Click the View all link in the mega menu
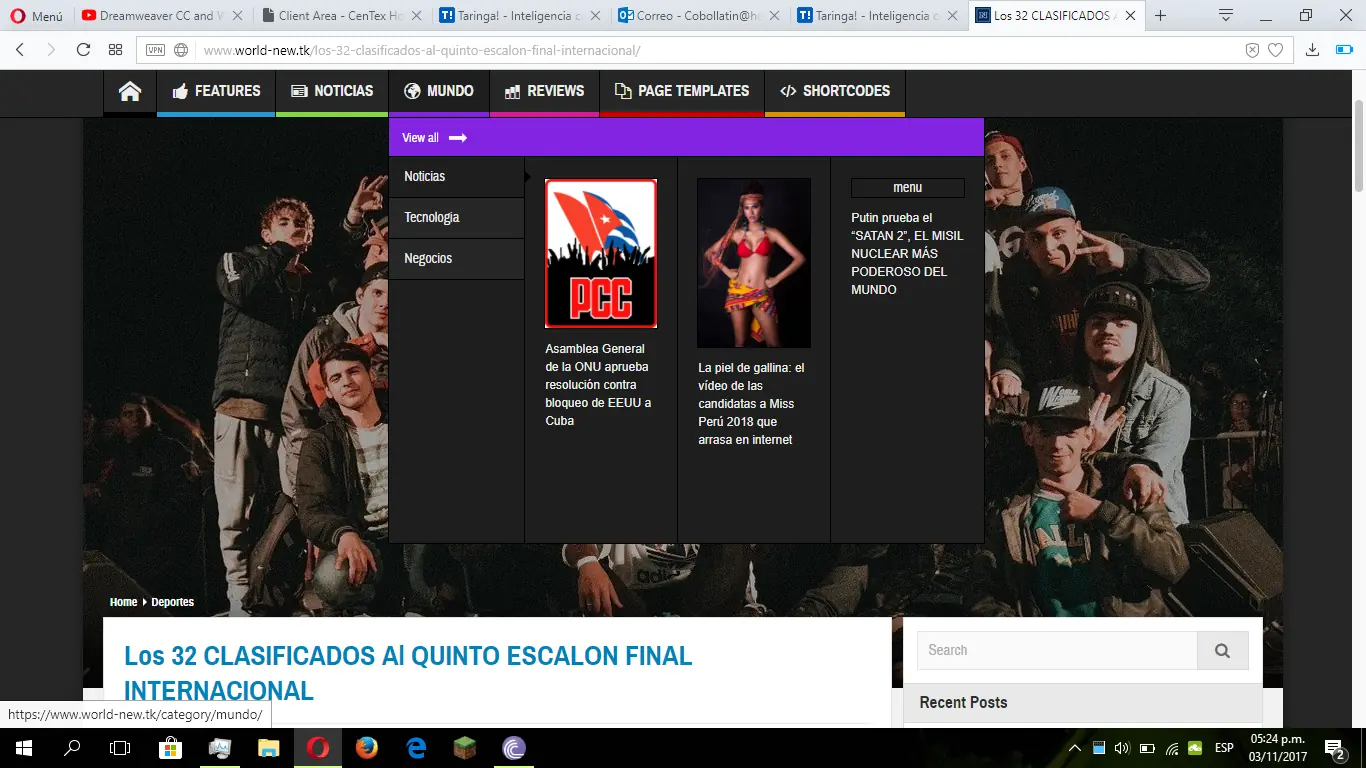Screen dimensions: 1366x768 pyautogui.click(x=420, y=137)
